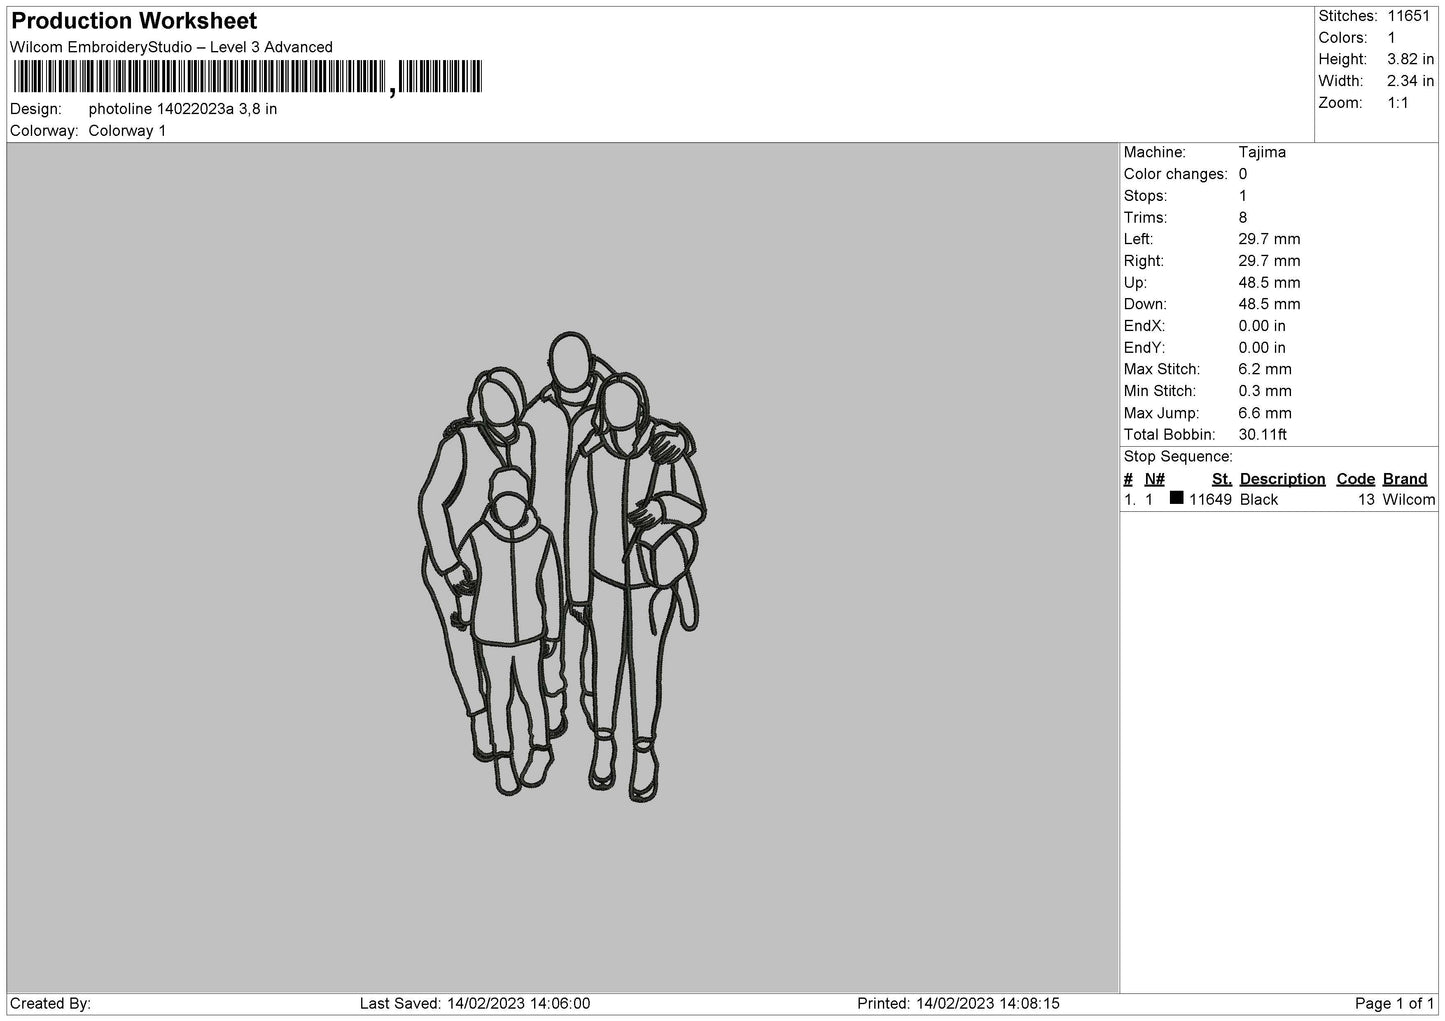Screen dimensions: 1445x1021
Task: Select the Machine value Tajima
Action: point(1262,152)
